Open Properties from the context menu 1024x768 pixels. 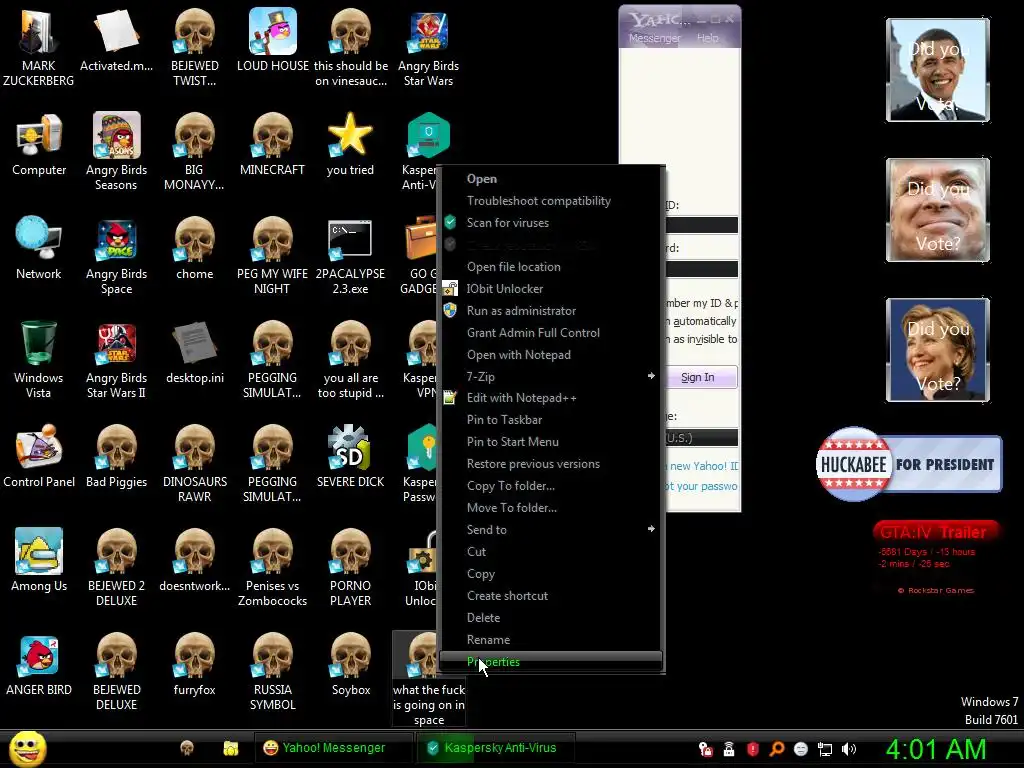tap(551, 662)
